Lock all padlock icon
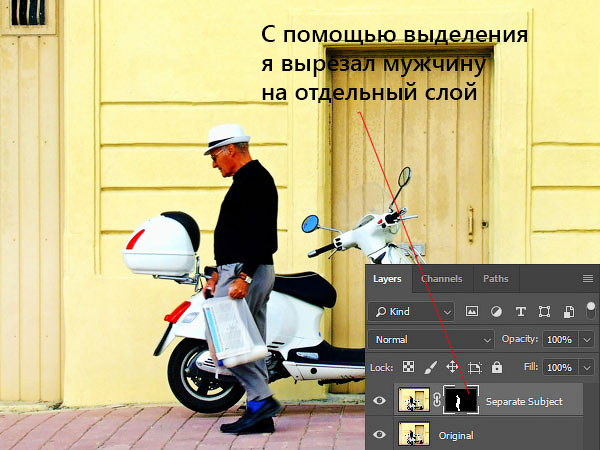The width and height of the screenshot is (600, 450). tap(497, 367)
